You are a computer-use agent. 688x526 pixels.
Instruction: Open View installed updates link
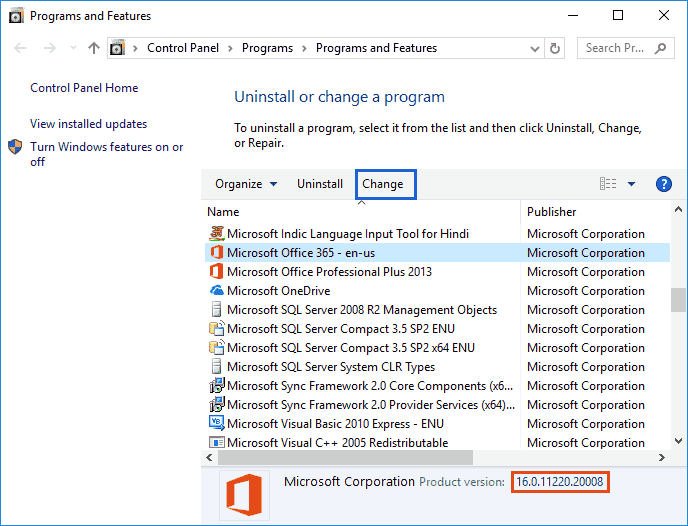pyautogui.click(x=88, y=124)
